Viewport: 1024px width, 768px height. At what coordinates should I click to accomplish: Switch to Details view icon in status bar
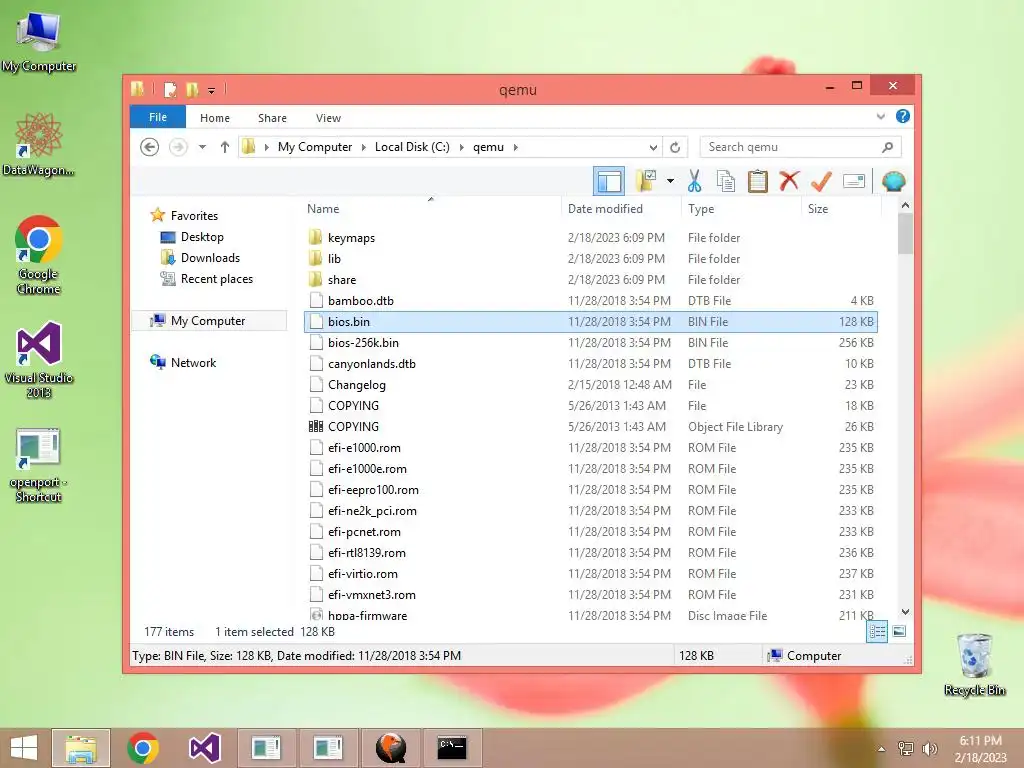pos(877,631)
